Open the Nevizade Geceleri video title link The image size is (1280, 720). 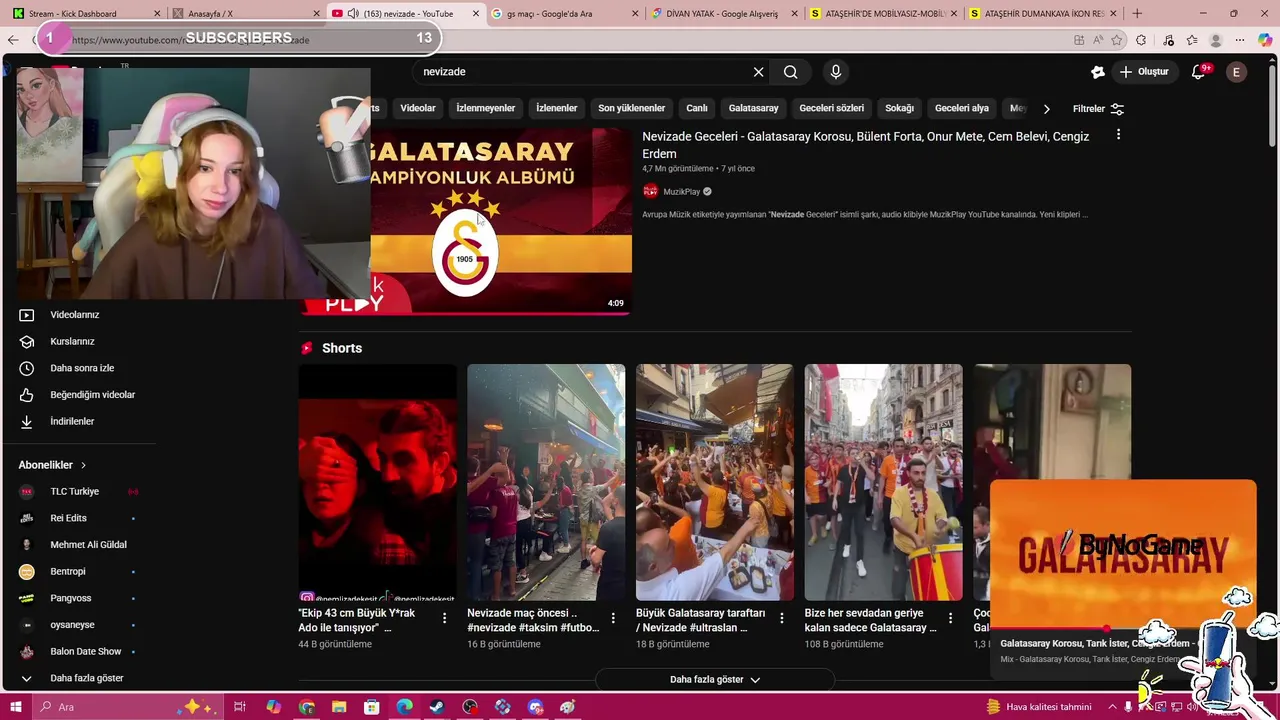coord(865,145)
